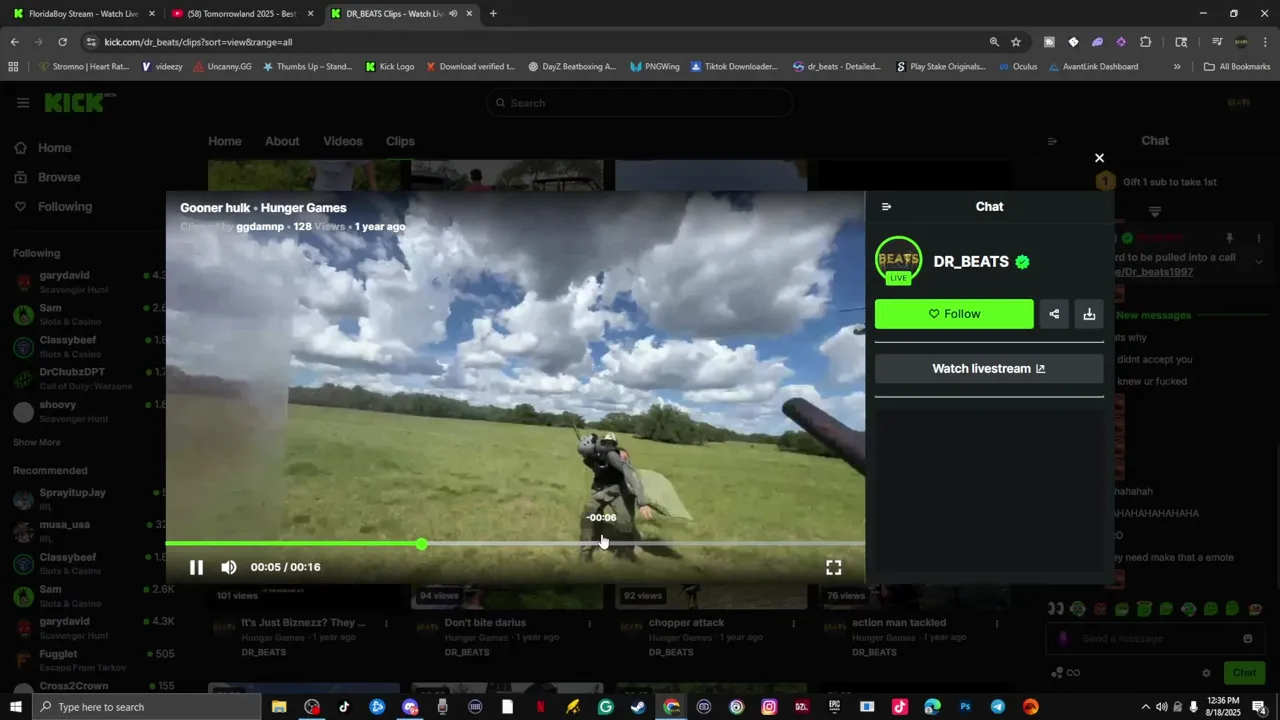This screenshot has width=1280, height=720.
Task: Open Browse in the left sidebar
Action: pos(59,177)
